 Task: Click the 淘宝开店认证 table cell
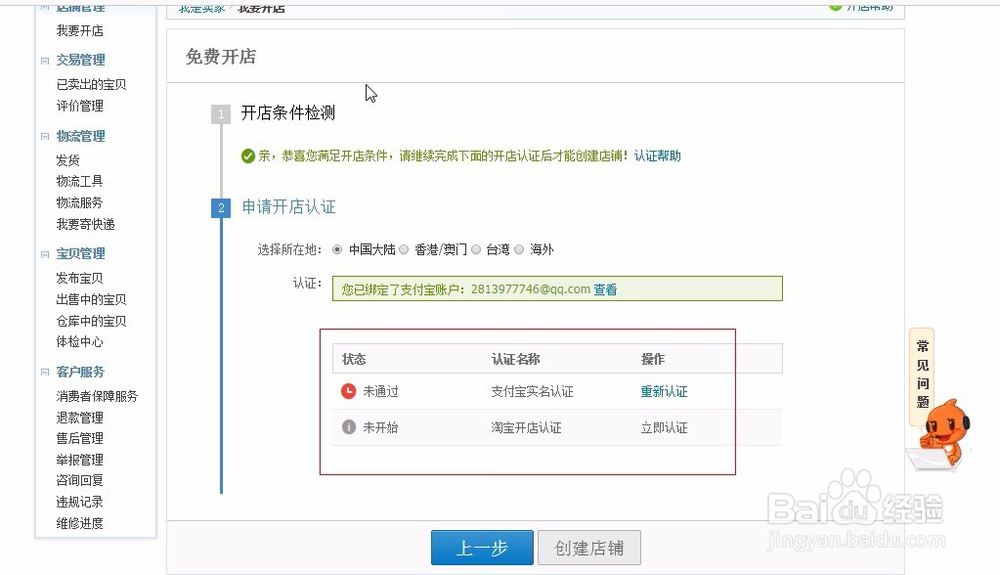click(526, 428)
